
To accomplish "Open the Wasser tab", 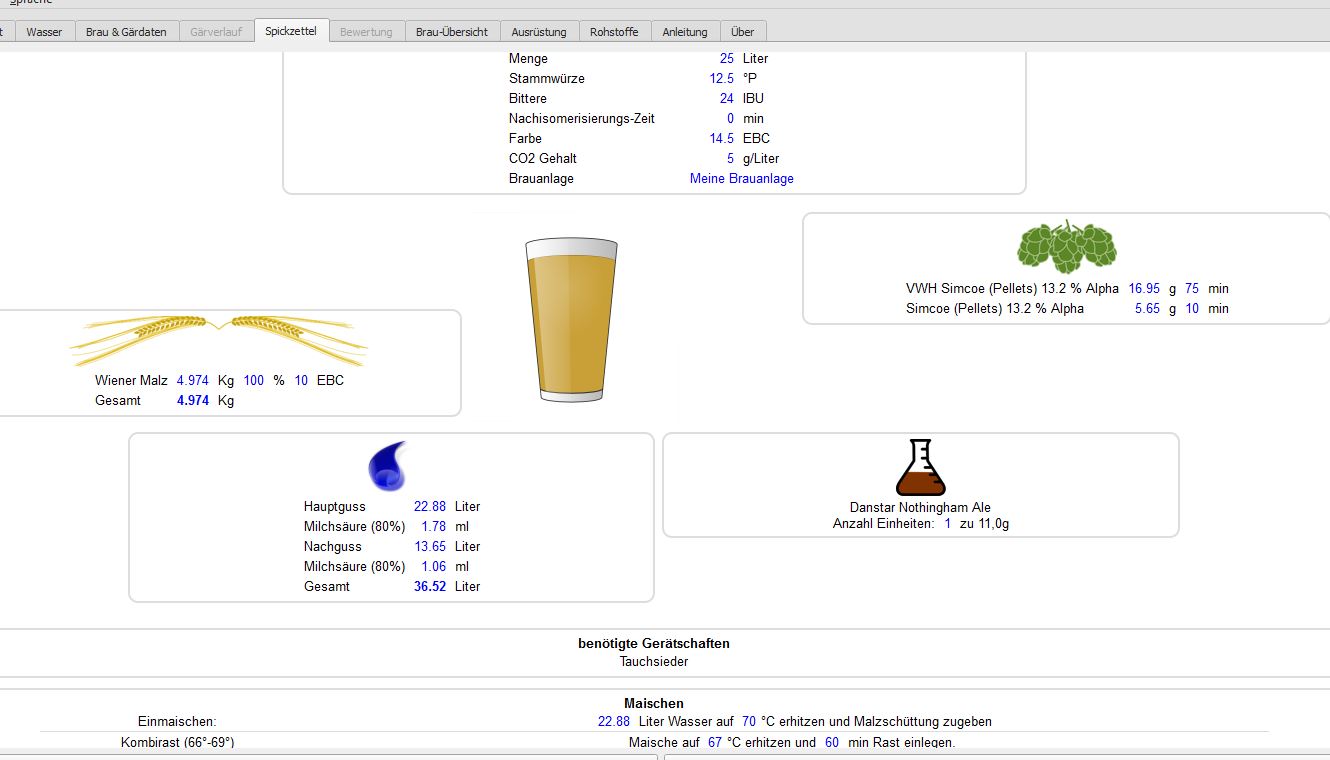I will (x=44, y=32).
